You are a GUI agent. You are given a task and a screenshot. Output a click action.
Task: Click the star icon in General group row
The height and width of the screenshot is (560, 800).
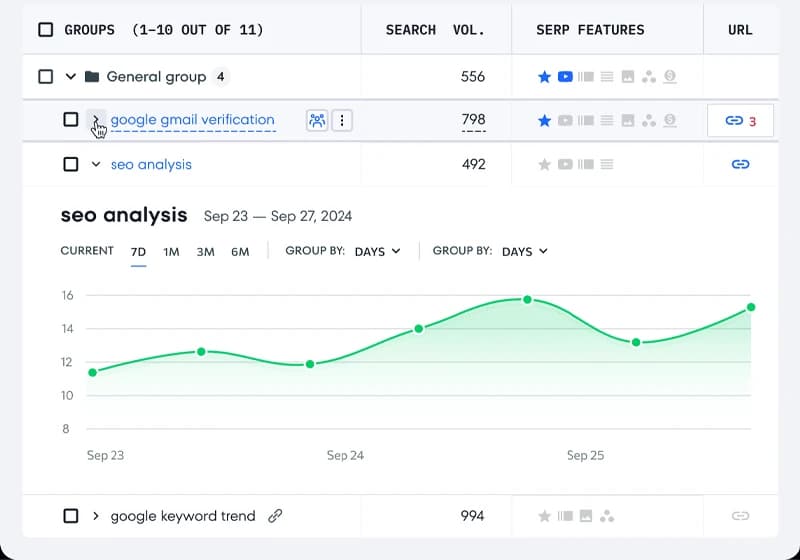click(x=544, y=77)
